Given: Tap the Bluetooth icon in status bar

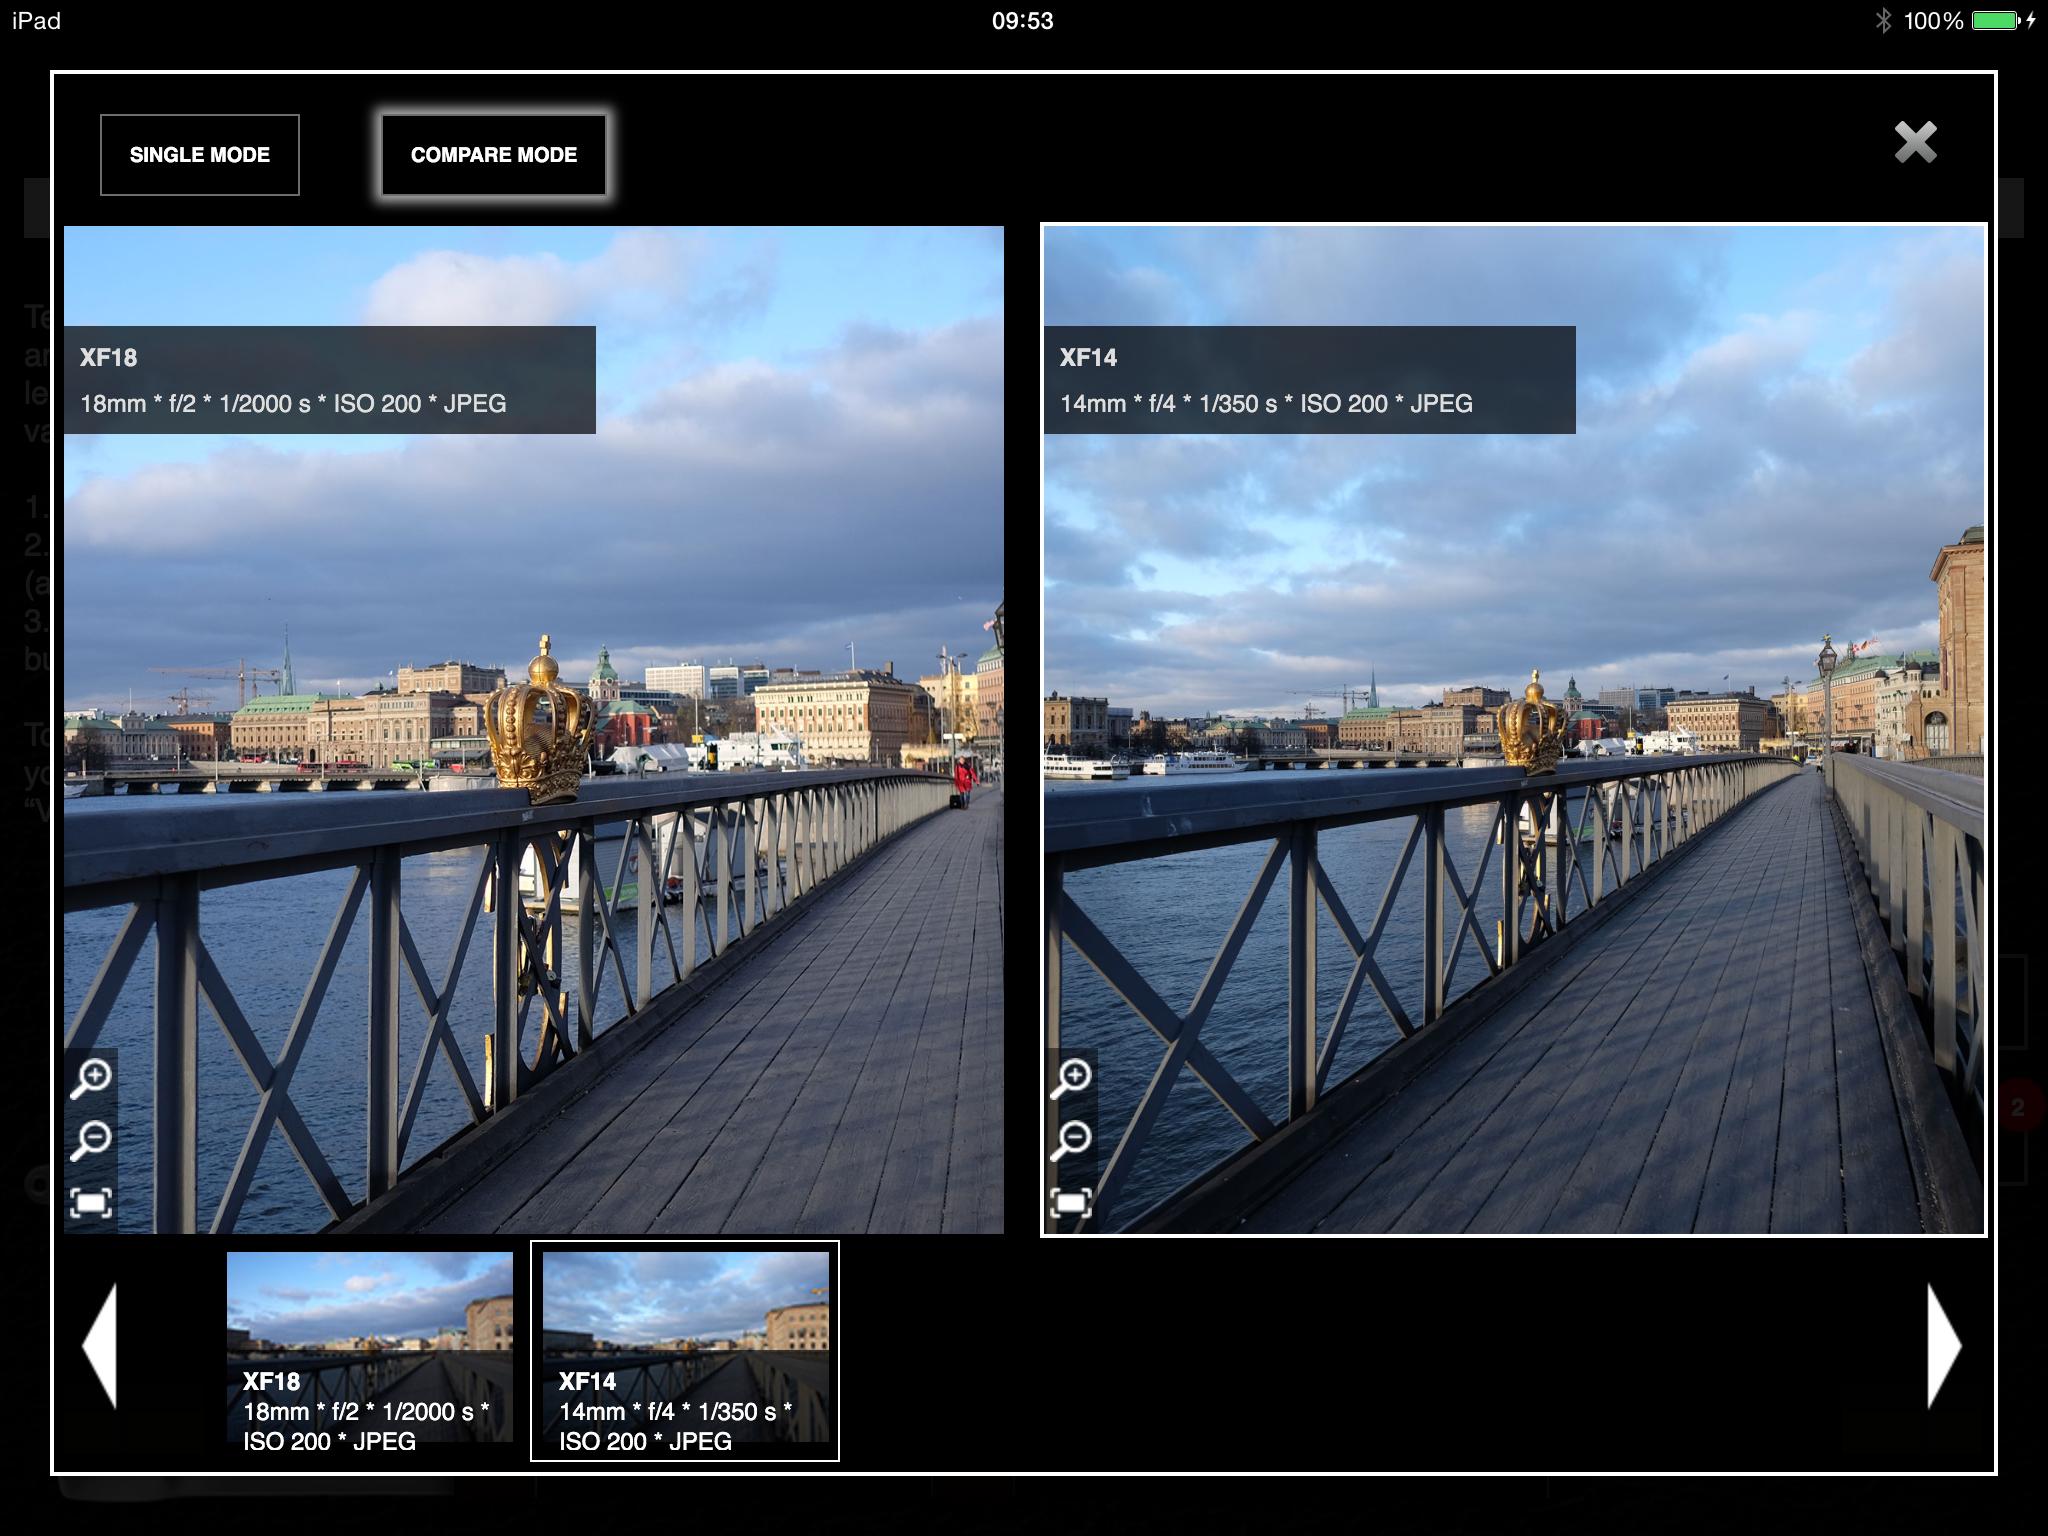Looking at the screenshot, I should coord(1883,21).
